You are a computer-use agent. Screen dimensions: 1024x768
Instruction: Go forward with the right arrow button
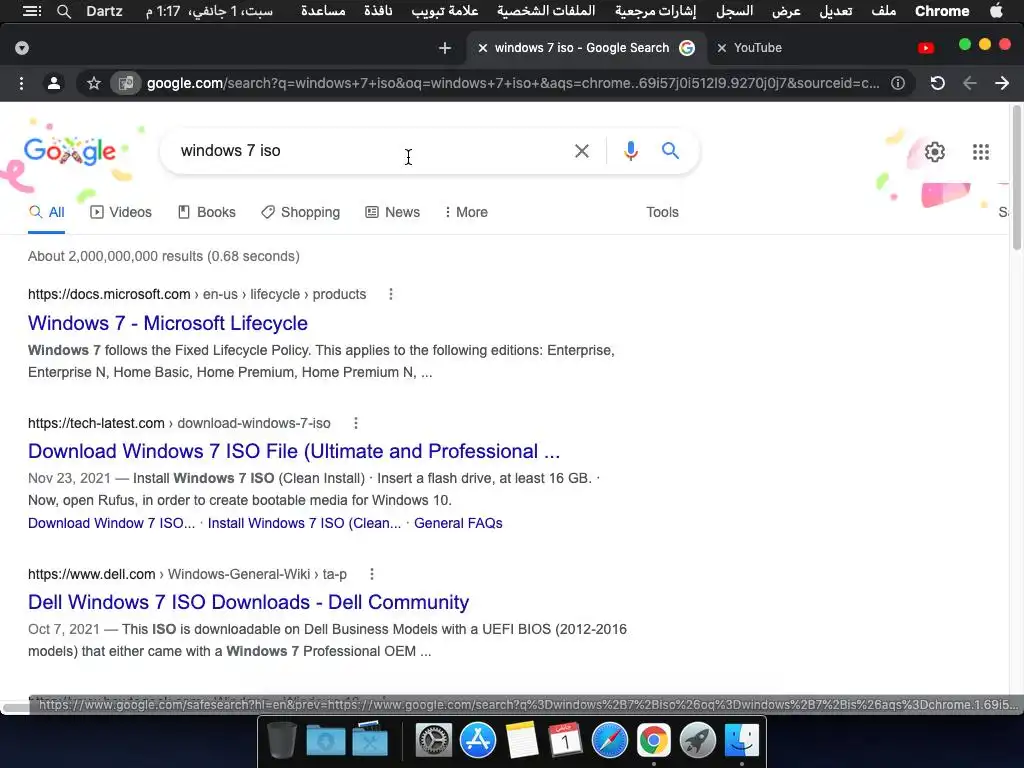pyautogui.click(x=1002, y=83)
